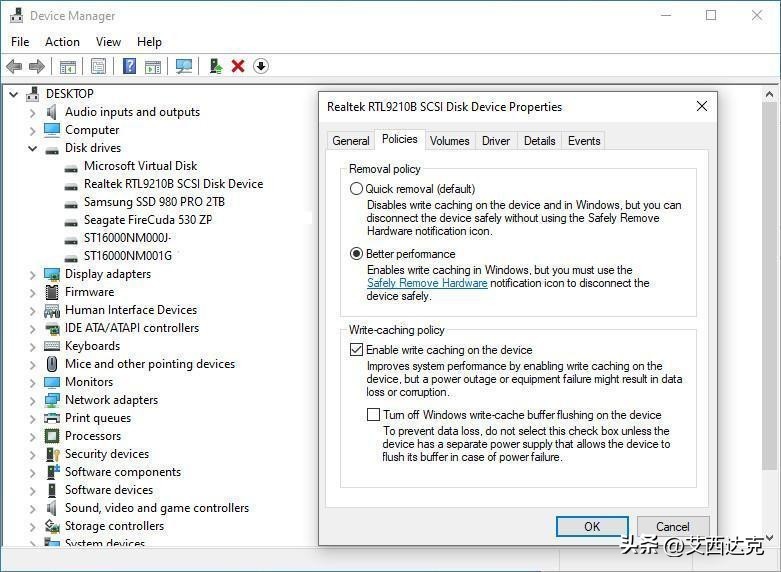Click the Action pane toolbar icon
Screen dimensions: 781x572
coord(153,66)
